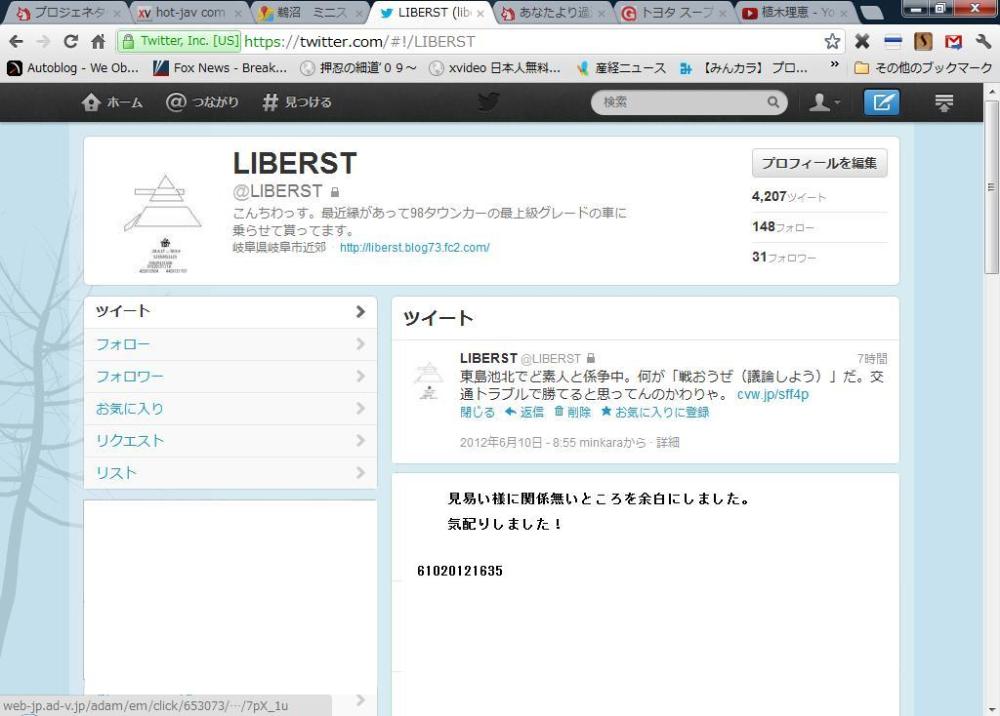
Task: Open the Chrome wrench settings menu
Action: [x=983, y=42]
